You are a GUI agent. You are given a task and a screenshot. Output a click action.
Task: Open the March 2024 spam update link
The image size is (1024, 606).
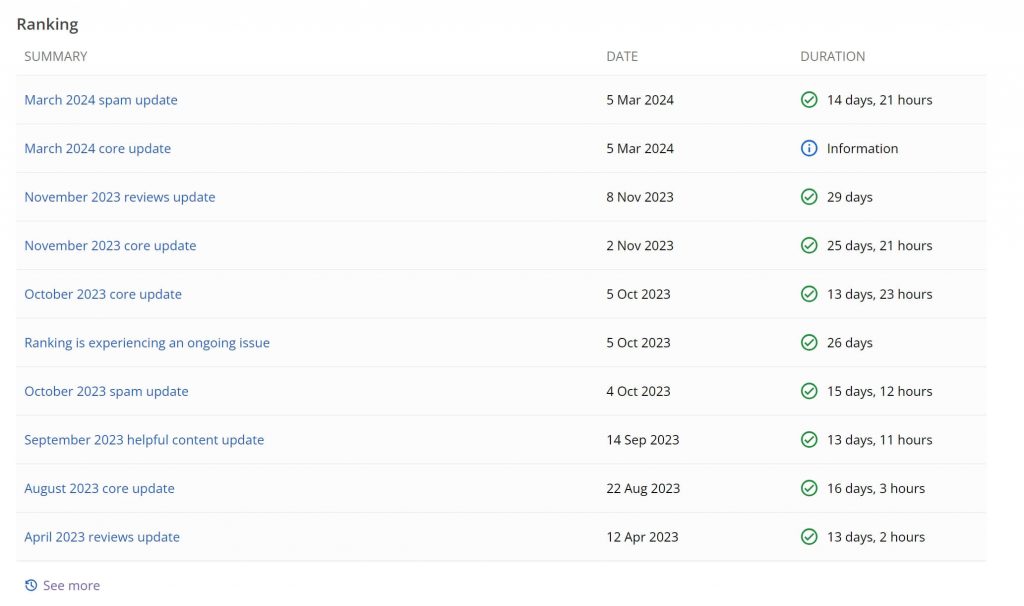coord(101,100)
